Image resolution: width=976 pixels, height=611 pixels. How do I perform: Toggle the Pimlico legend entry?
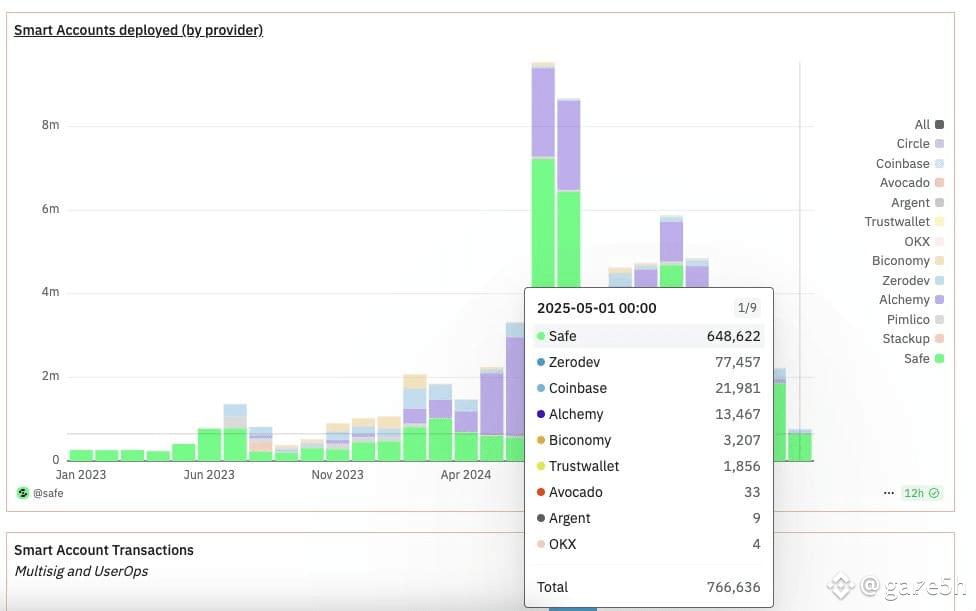915,319
